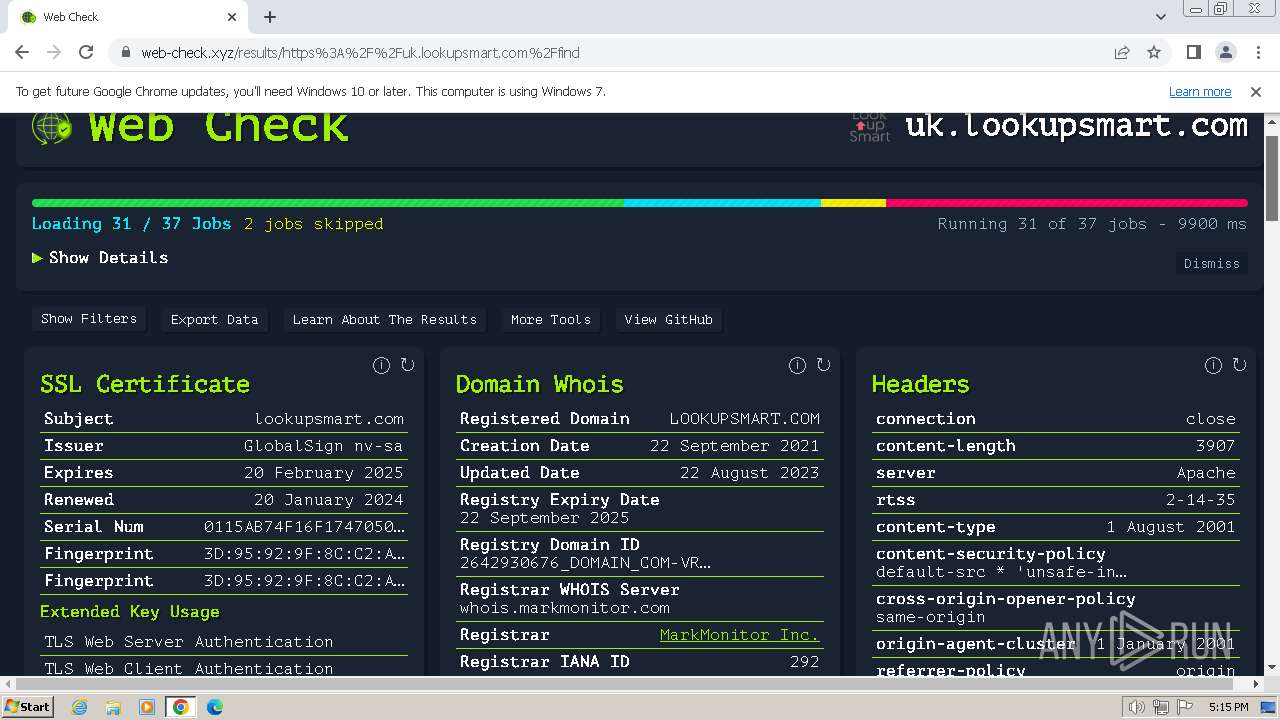
Task: Open MarkMonitor Inc. registrar link
Action: coord(739,635)
